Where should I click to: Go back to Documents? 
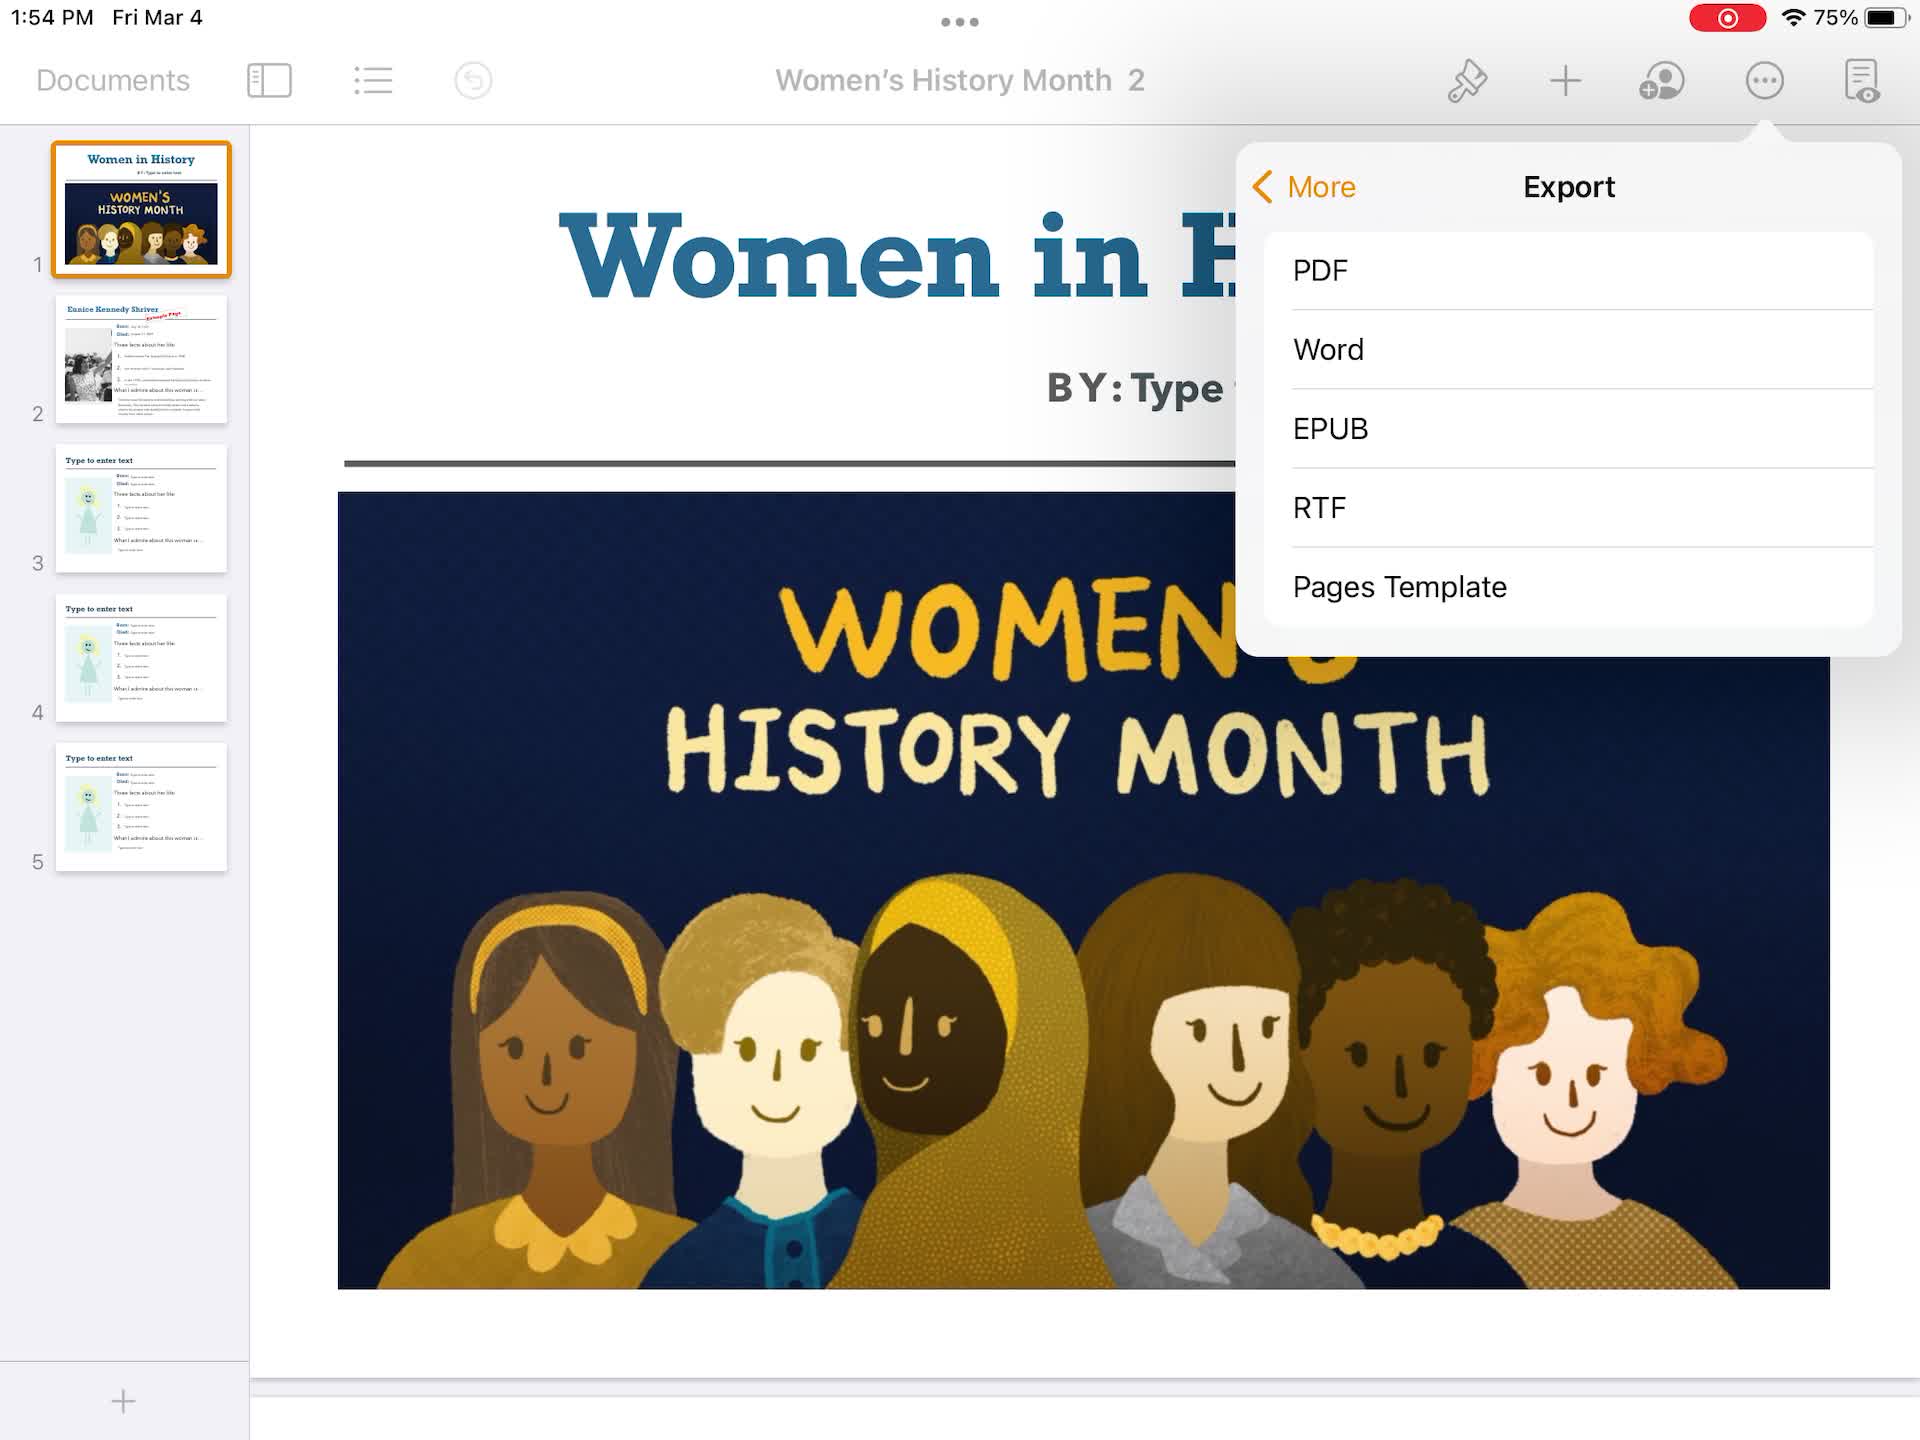click(x=112, y=80)
